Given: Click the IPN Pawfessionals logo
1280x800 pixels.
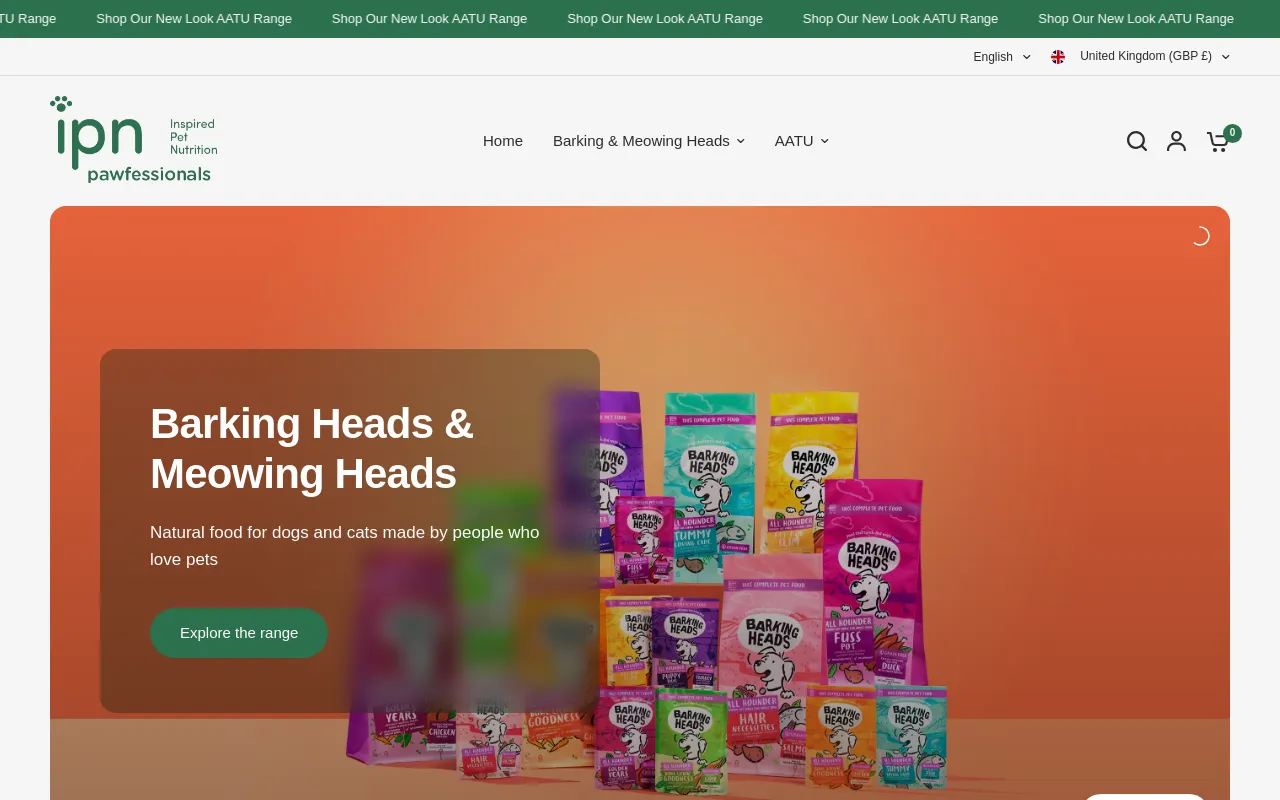Looking at the screenshot, I should tap(133, 140).
